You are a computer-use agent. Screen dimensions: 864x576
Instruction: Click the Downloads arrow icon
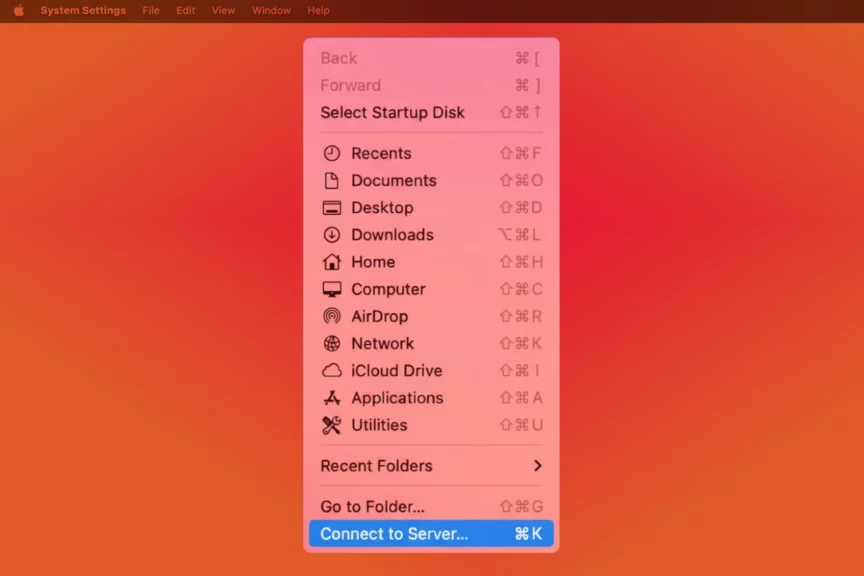(x=332, y=235)
